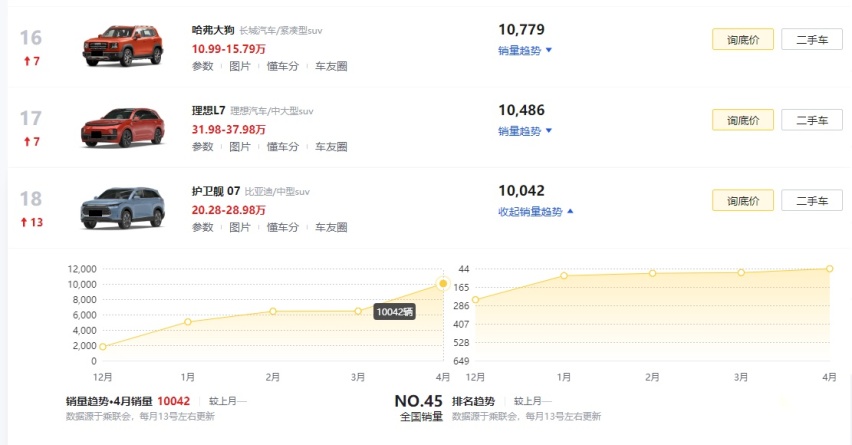
Task: Click rank number 16
Action: coord(30,37)
